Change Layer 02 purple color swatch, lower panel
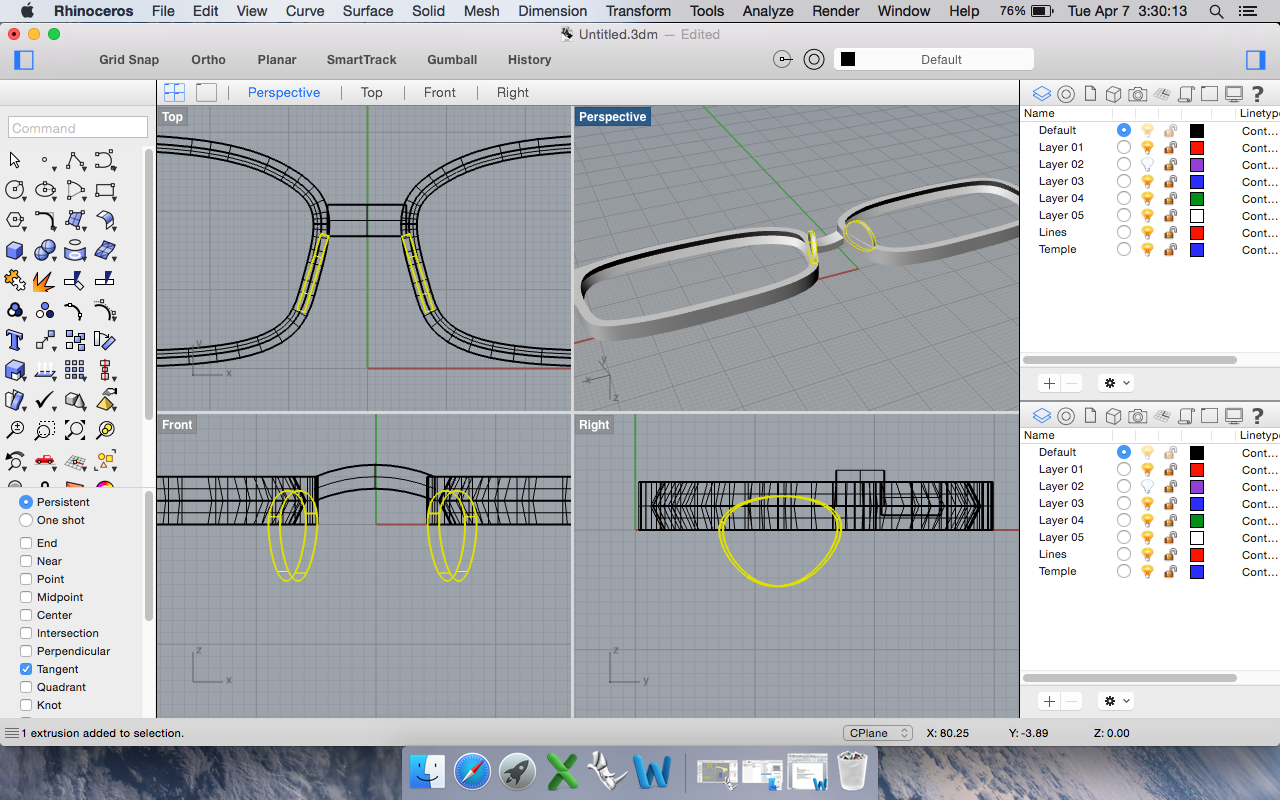The image size is (1280, 800). (1196, 486)
